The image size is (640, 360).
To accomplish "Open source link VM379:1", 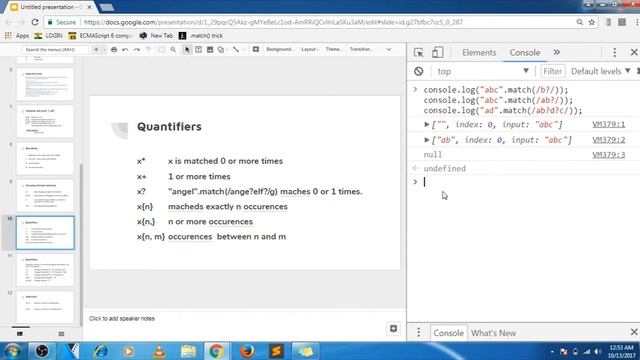I will click(609, 124).
